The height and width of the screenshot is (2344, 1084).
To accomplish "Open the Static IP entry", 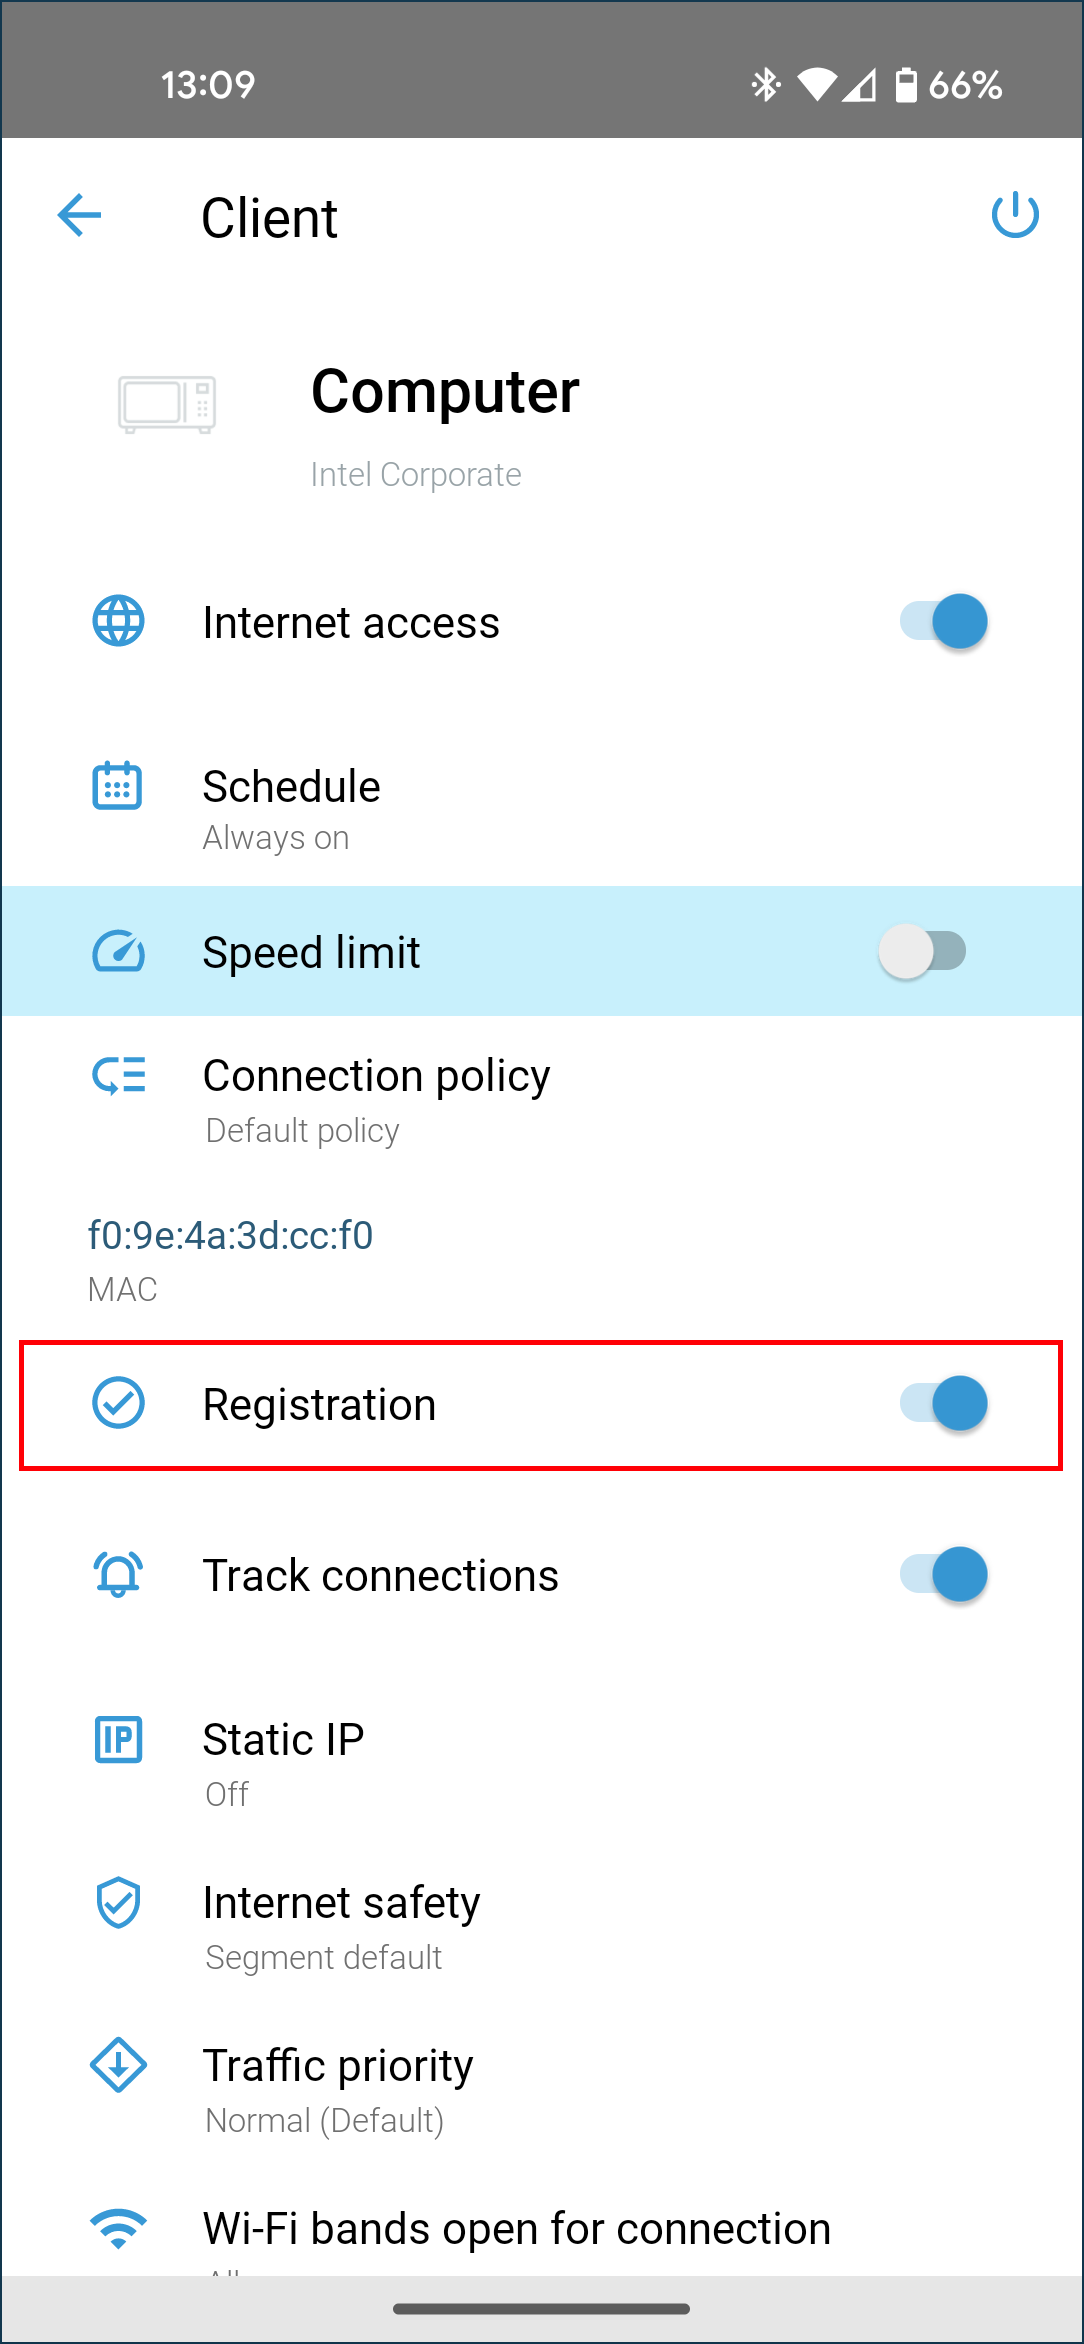I will (x=283, y=1762).
